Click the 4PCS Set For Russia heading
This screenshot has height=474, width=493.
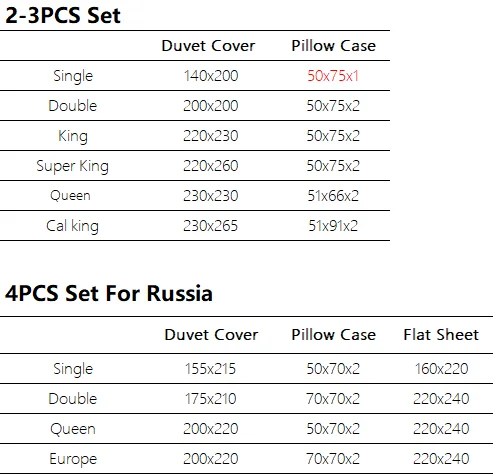[109, 293]
